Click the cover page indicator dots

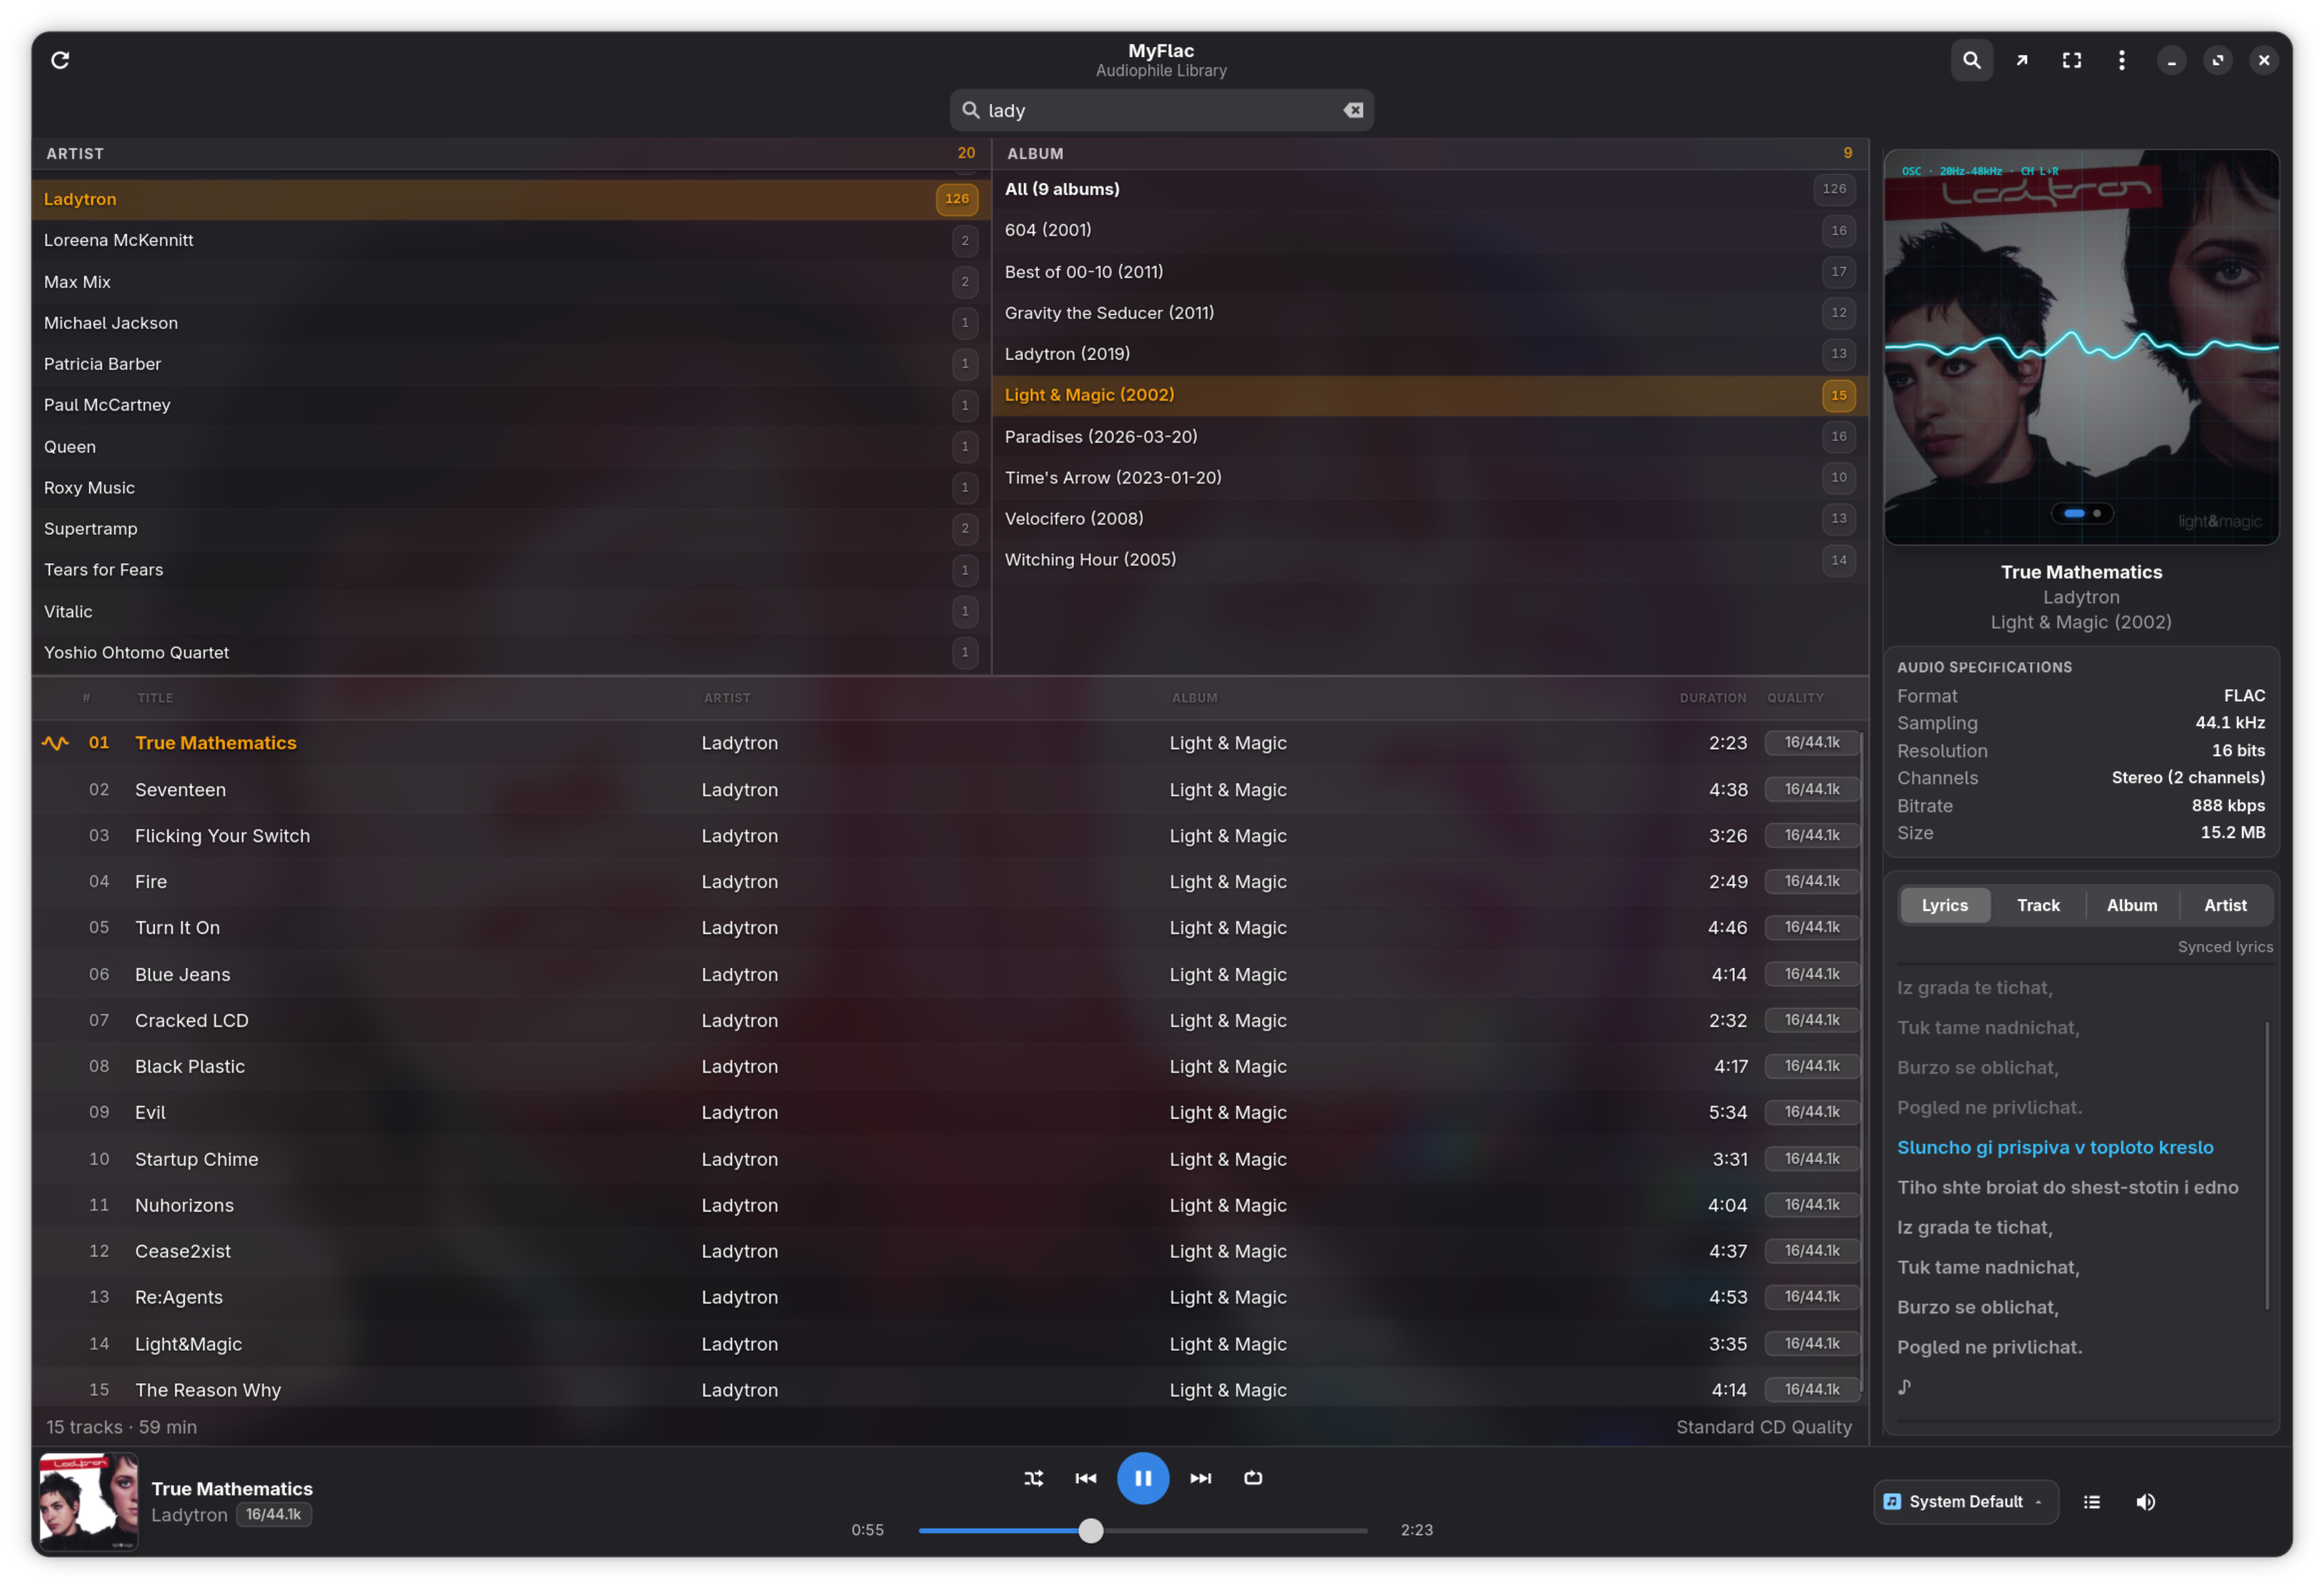tap(2081, 513)
